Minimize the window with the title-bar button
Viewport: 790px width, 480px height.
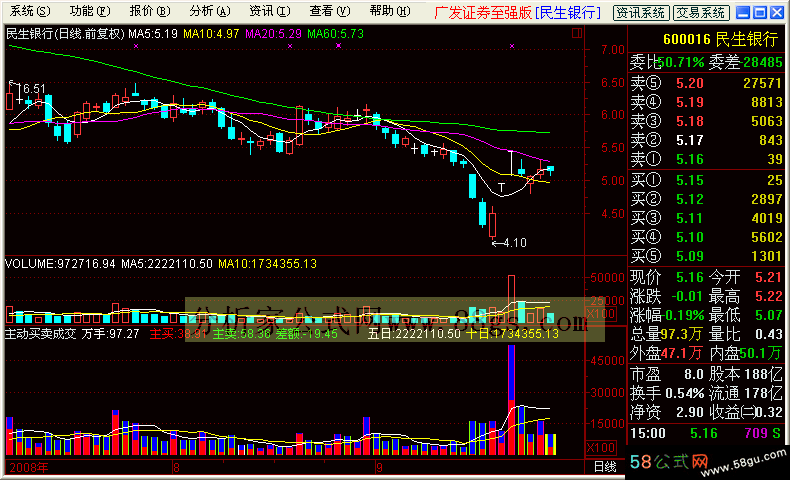point(743,13)
